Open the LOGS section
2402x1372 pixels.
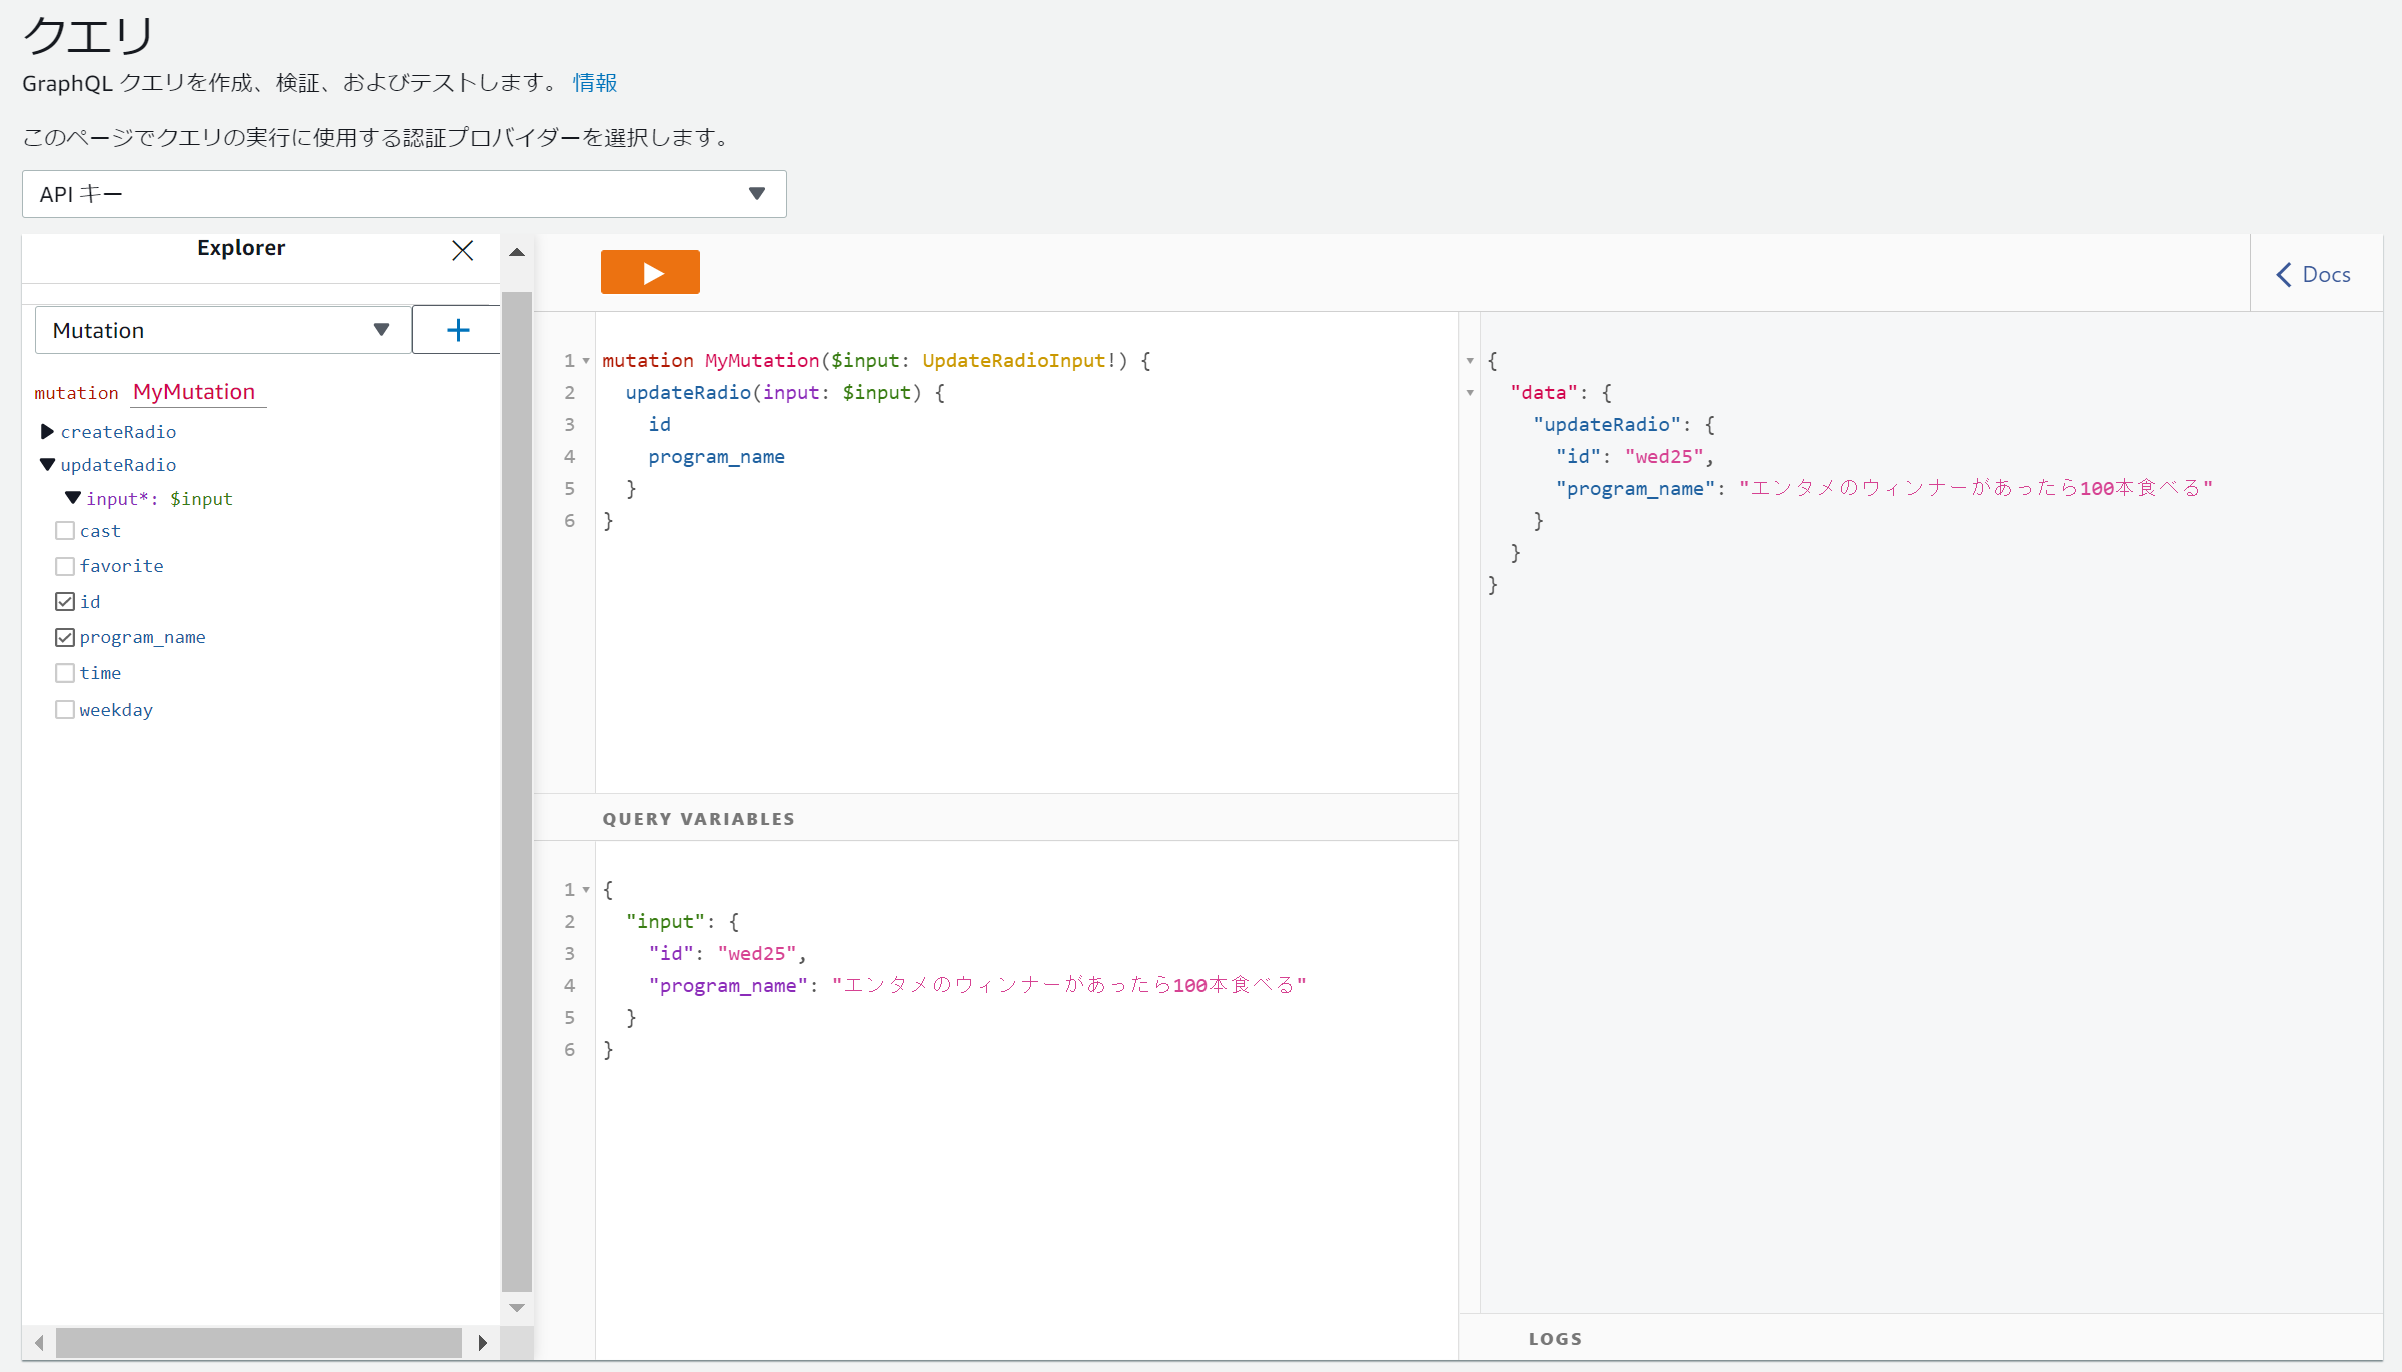(1555, 1339)
